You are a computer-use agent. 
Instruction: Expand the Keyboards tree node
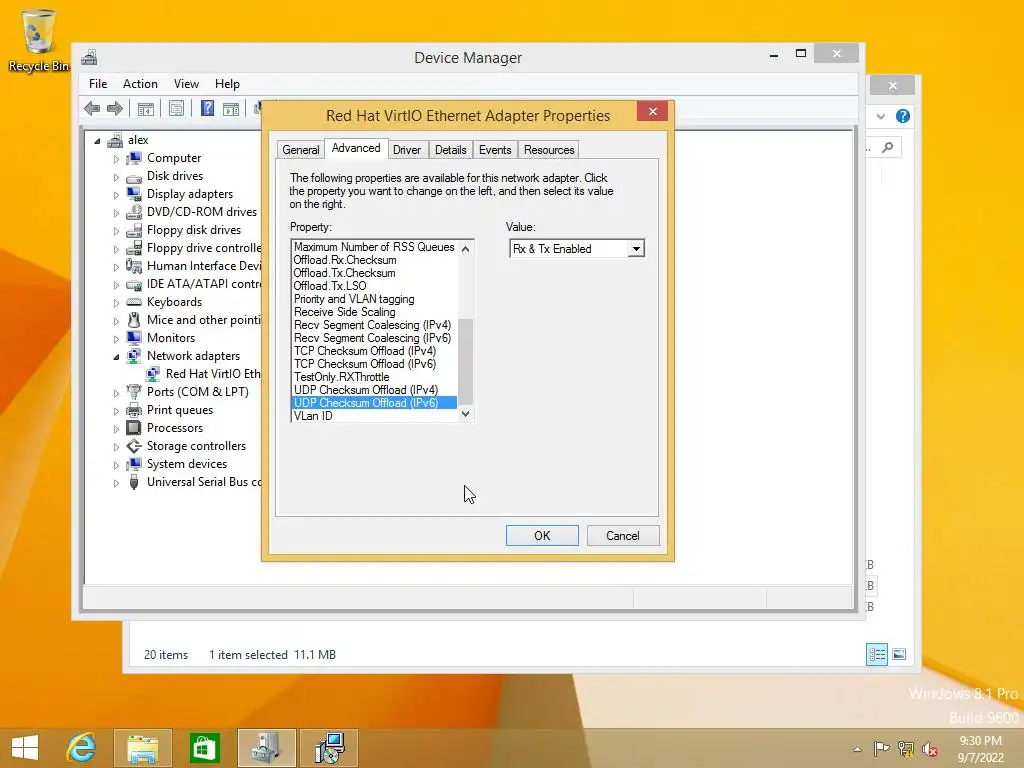pyautogui.click(x=116, y=303)
